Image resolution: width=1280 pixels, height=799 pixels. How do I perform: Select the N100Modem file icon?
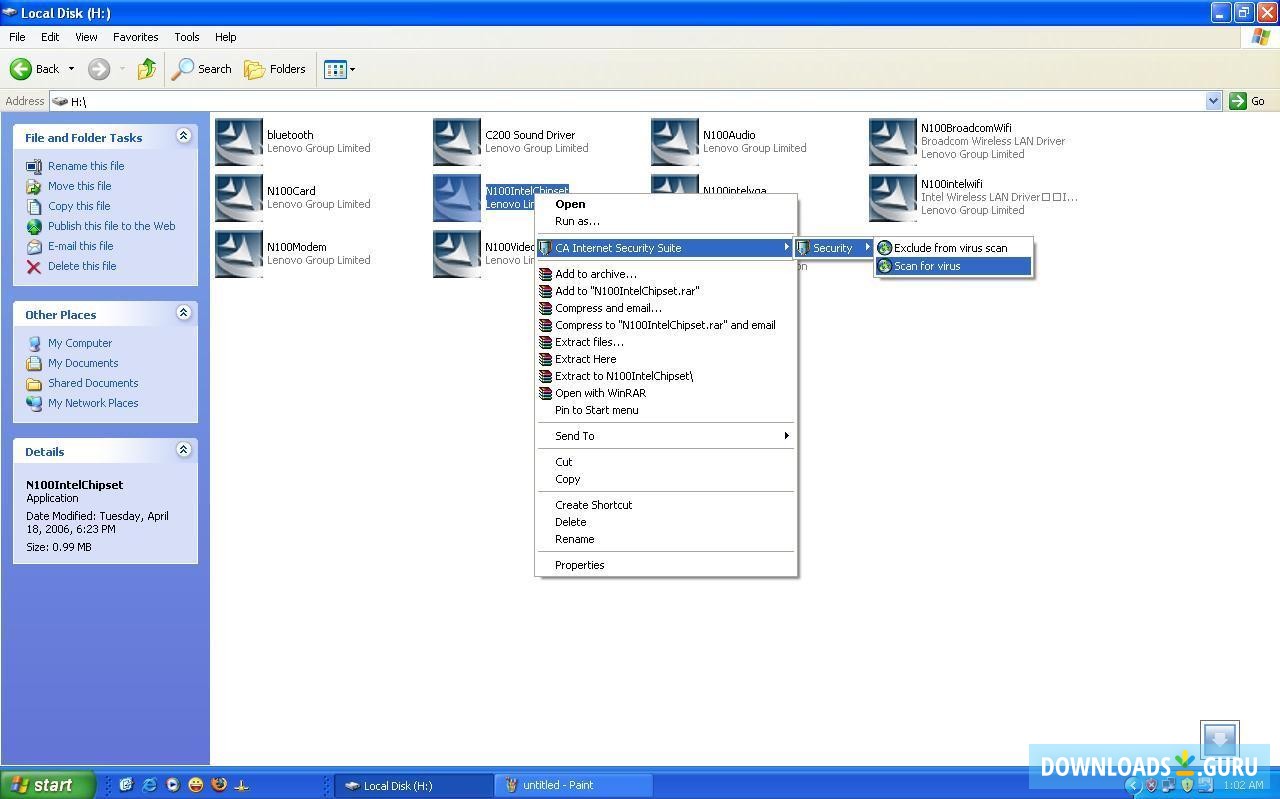(239, 254)
